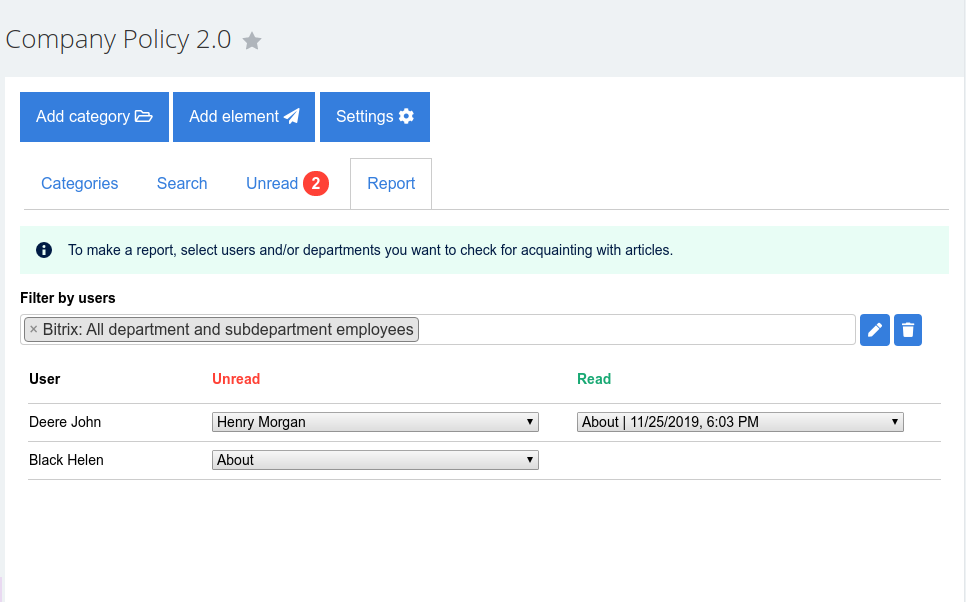Image resolution: width=966 pixels, height=602 pixels.
Task: Click the Bitrix all department tag label
Action: (228, 329)
